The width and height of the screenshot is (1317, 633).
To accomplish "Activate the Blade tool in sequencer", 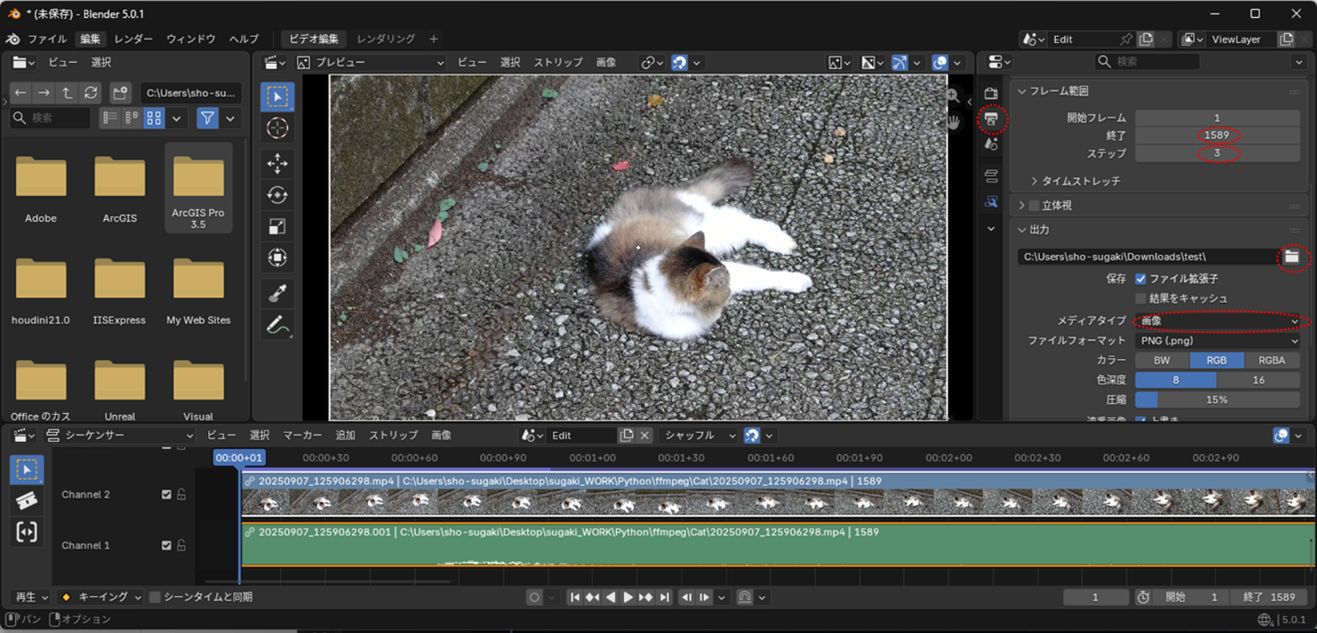I will pos(27,501).
